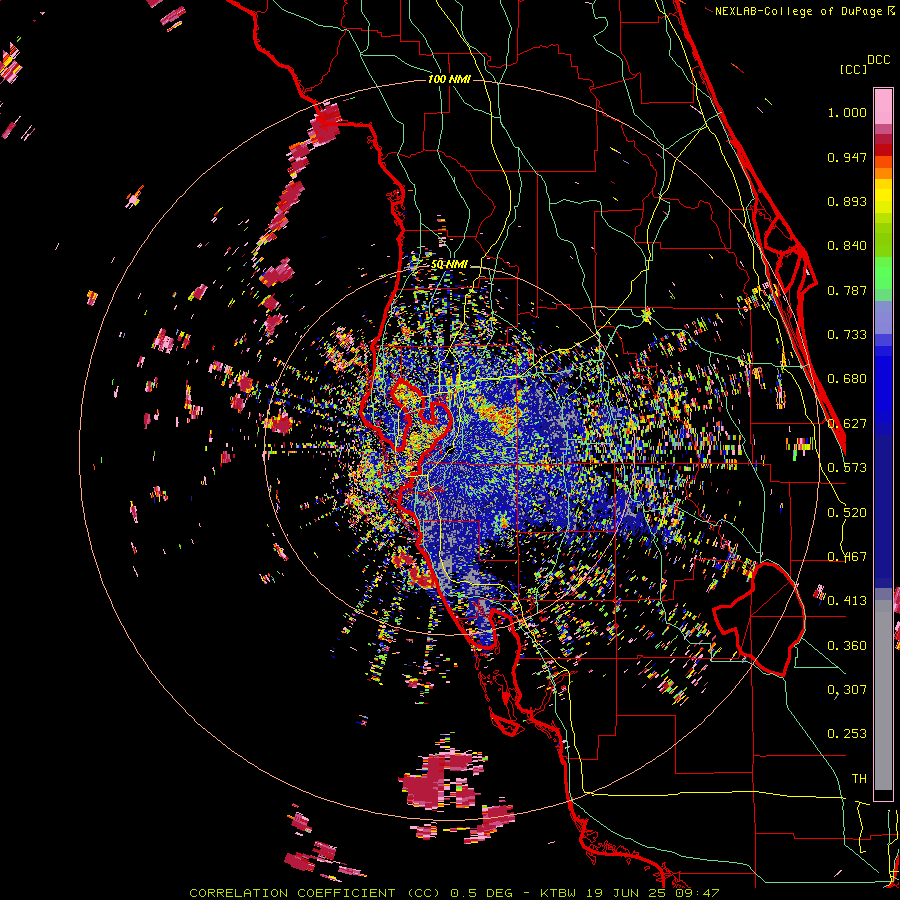Image resolution: width=900 pixels, height=900 pixels.
Task: Select the 0.947 scale value
Action: pyautogui.click(x=847, y=157)
